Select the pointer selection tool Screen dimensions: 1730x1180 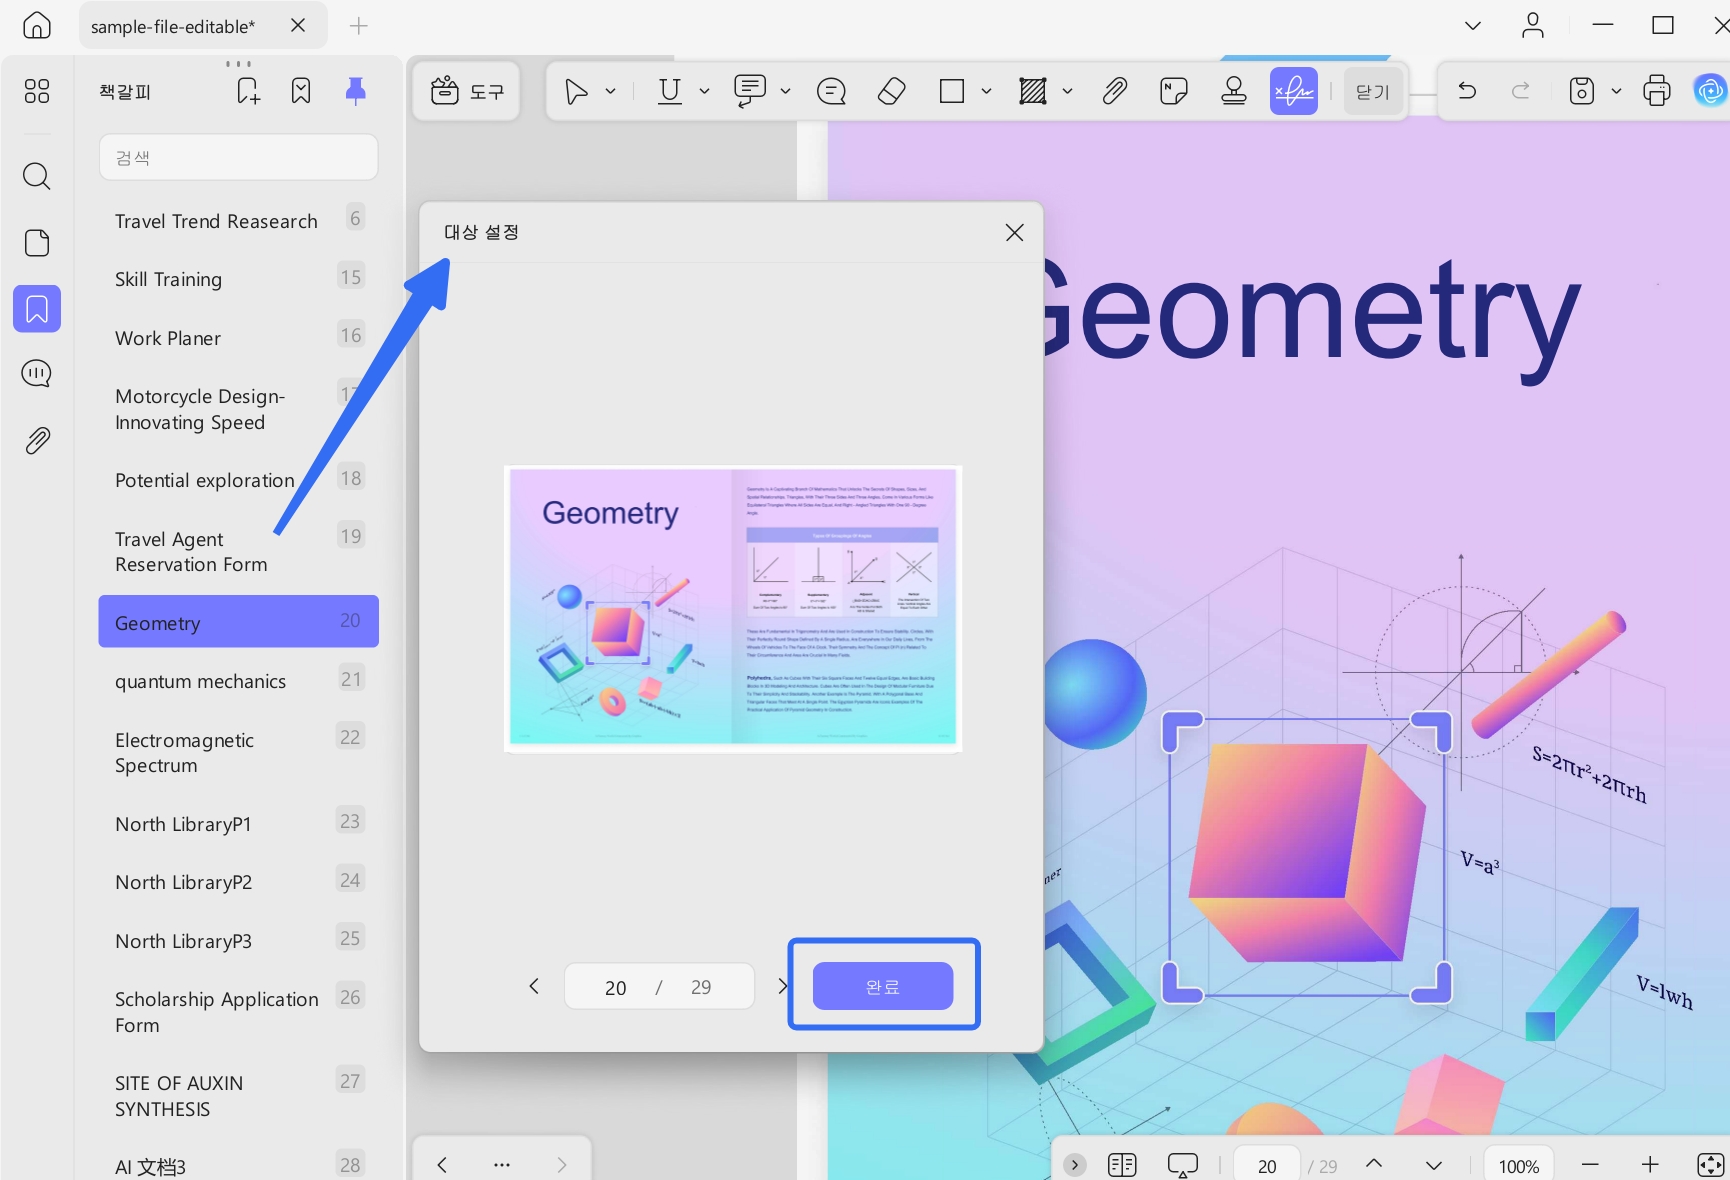(576, 91)
